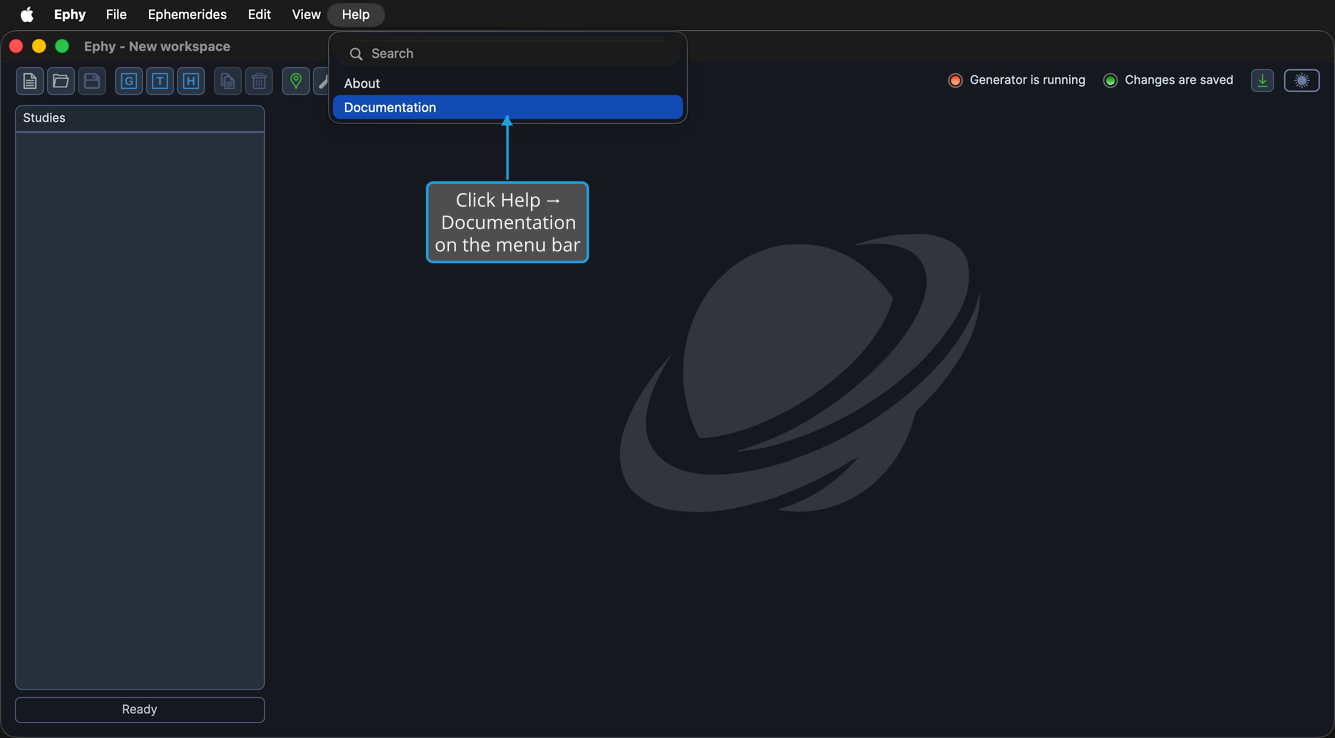Click the green location pin icon
Viewport: 1335px width, 738px height.
pyautogui.click(x=296, y=81)
